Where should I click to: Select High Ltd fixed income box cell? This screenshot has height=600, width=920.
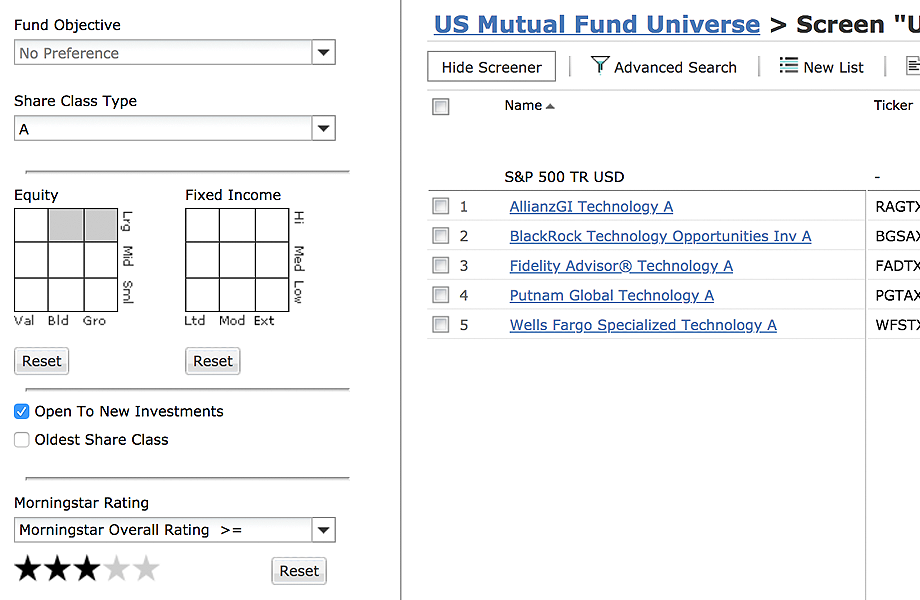coord(202,226)
